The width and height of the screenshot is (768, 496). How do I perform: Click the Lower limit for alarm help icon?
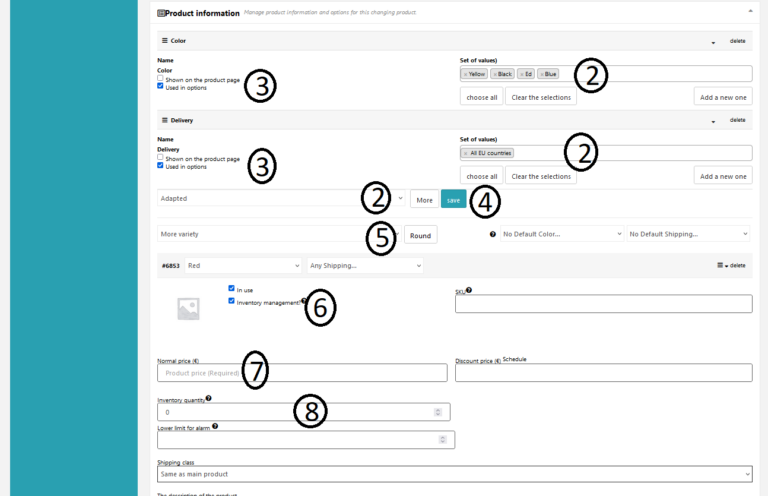(215, 426)
